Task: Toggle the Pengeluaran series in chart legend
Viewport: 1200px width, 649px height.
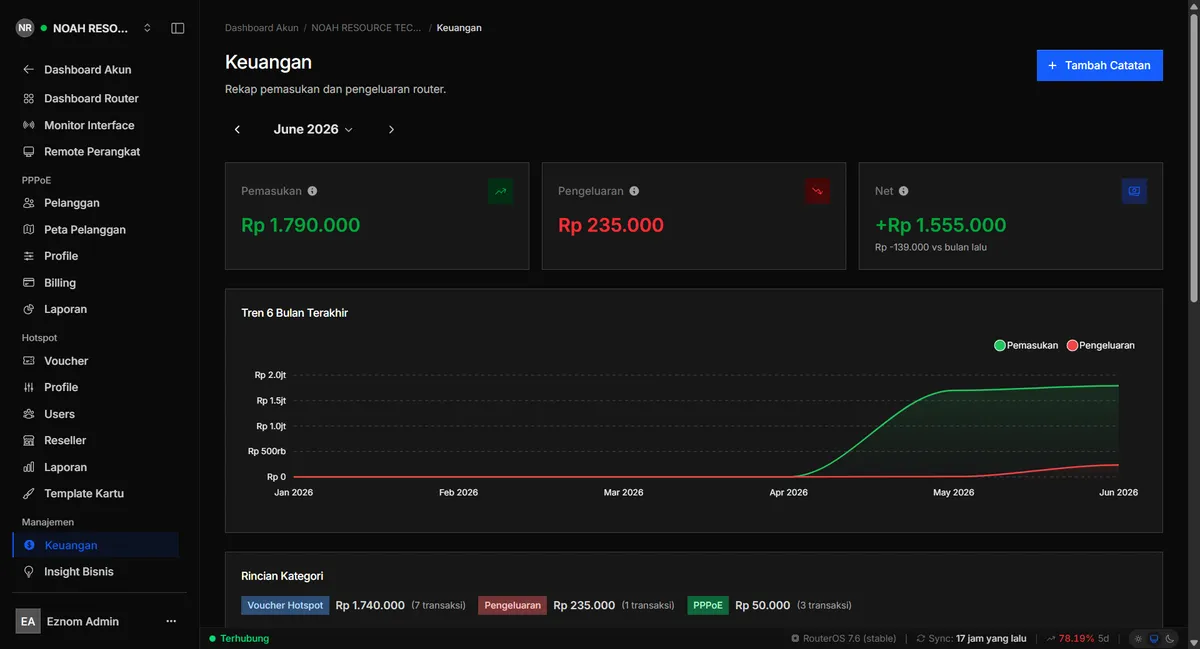Action: tap(1101, 345)
